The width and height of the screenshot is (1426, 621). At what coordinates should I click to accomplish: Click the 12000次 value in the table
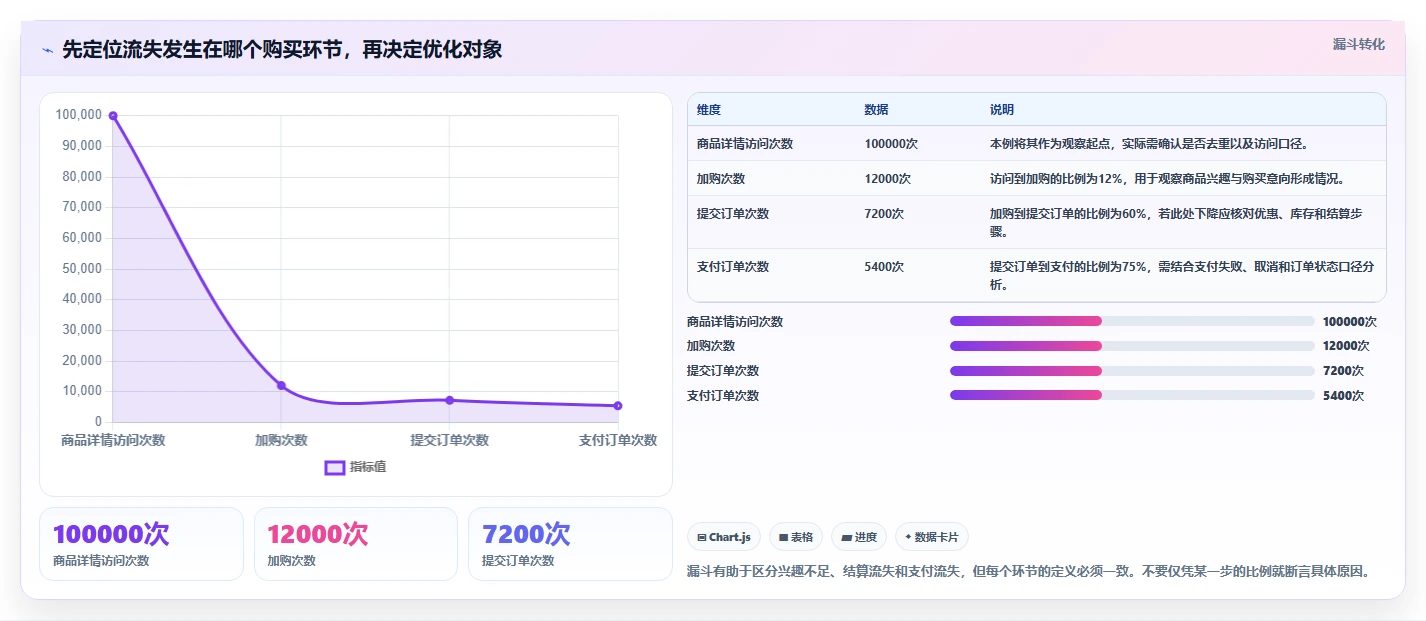[x=888, y=178]
